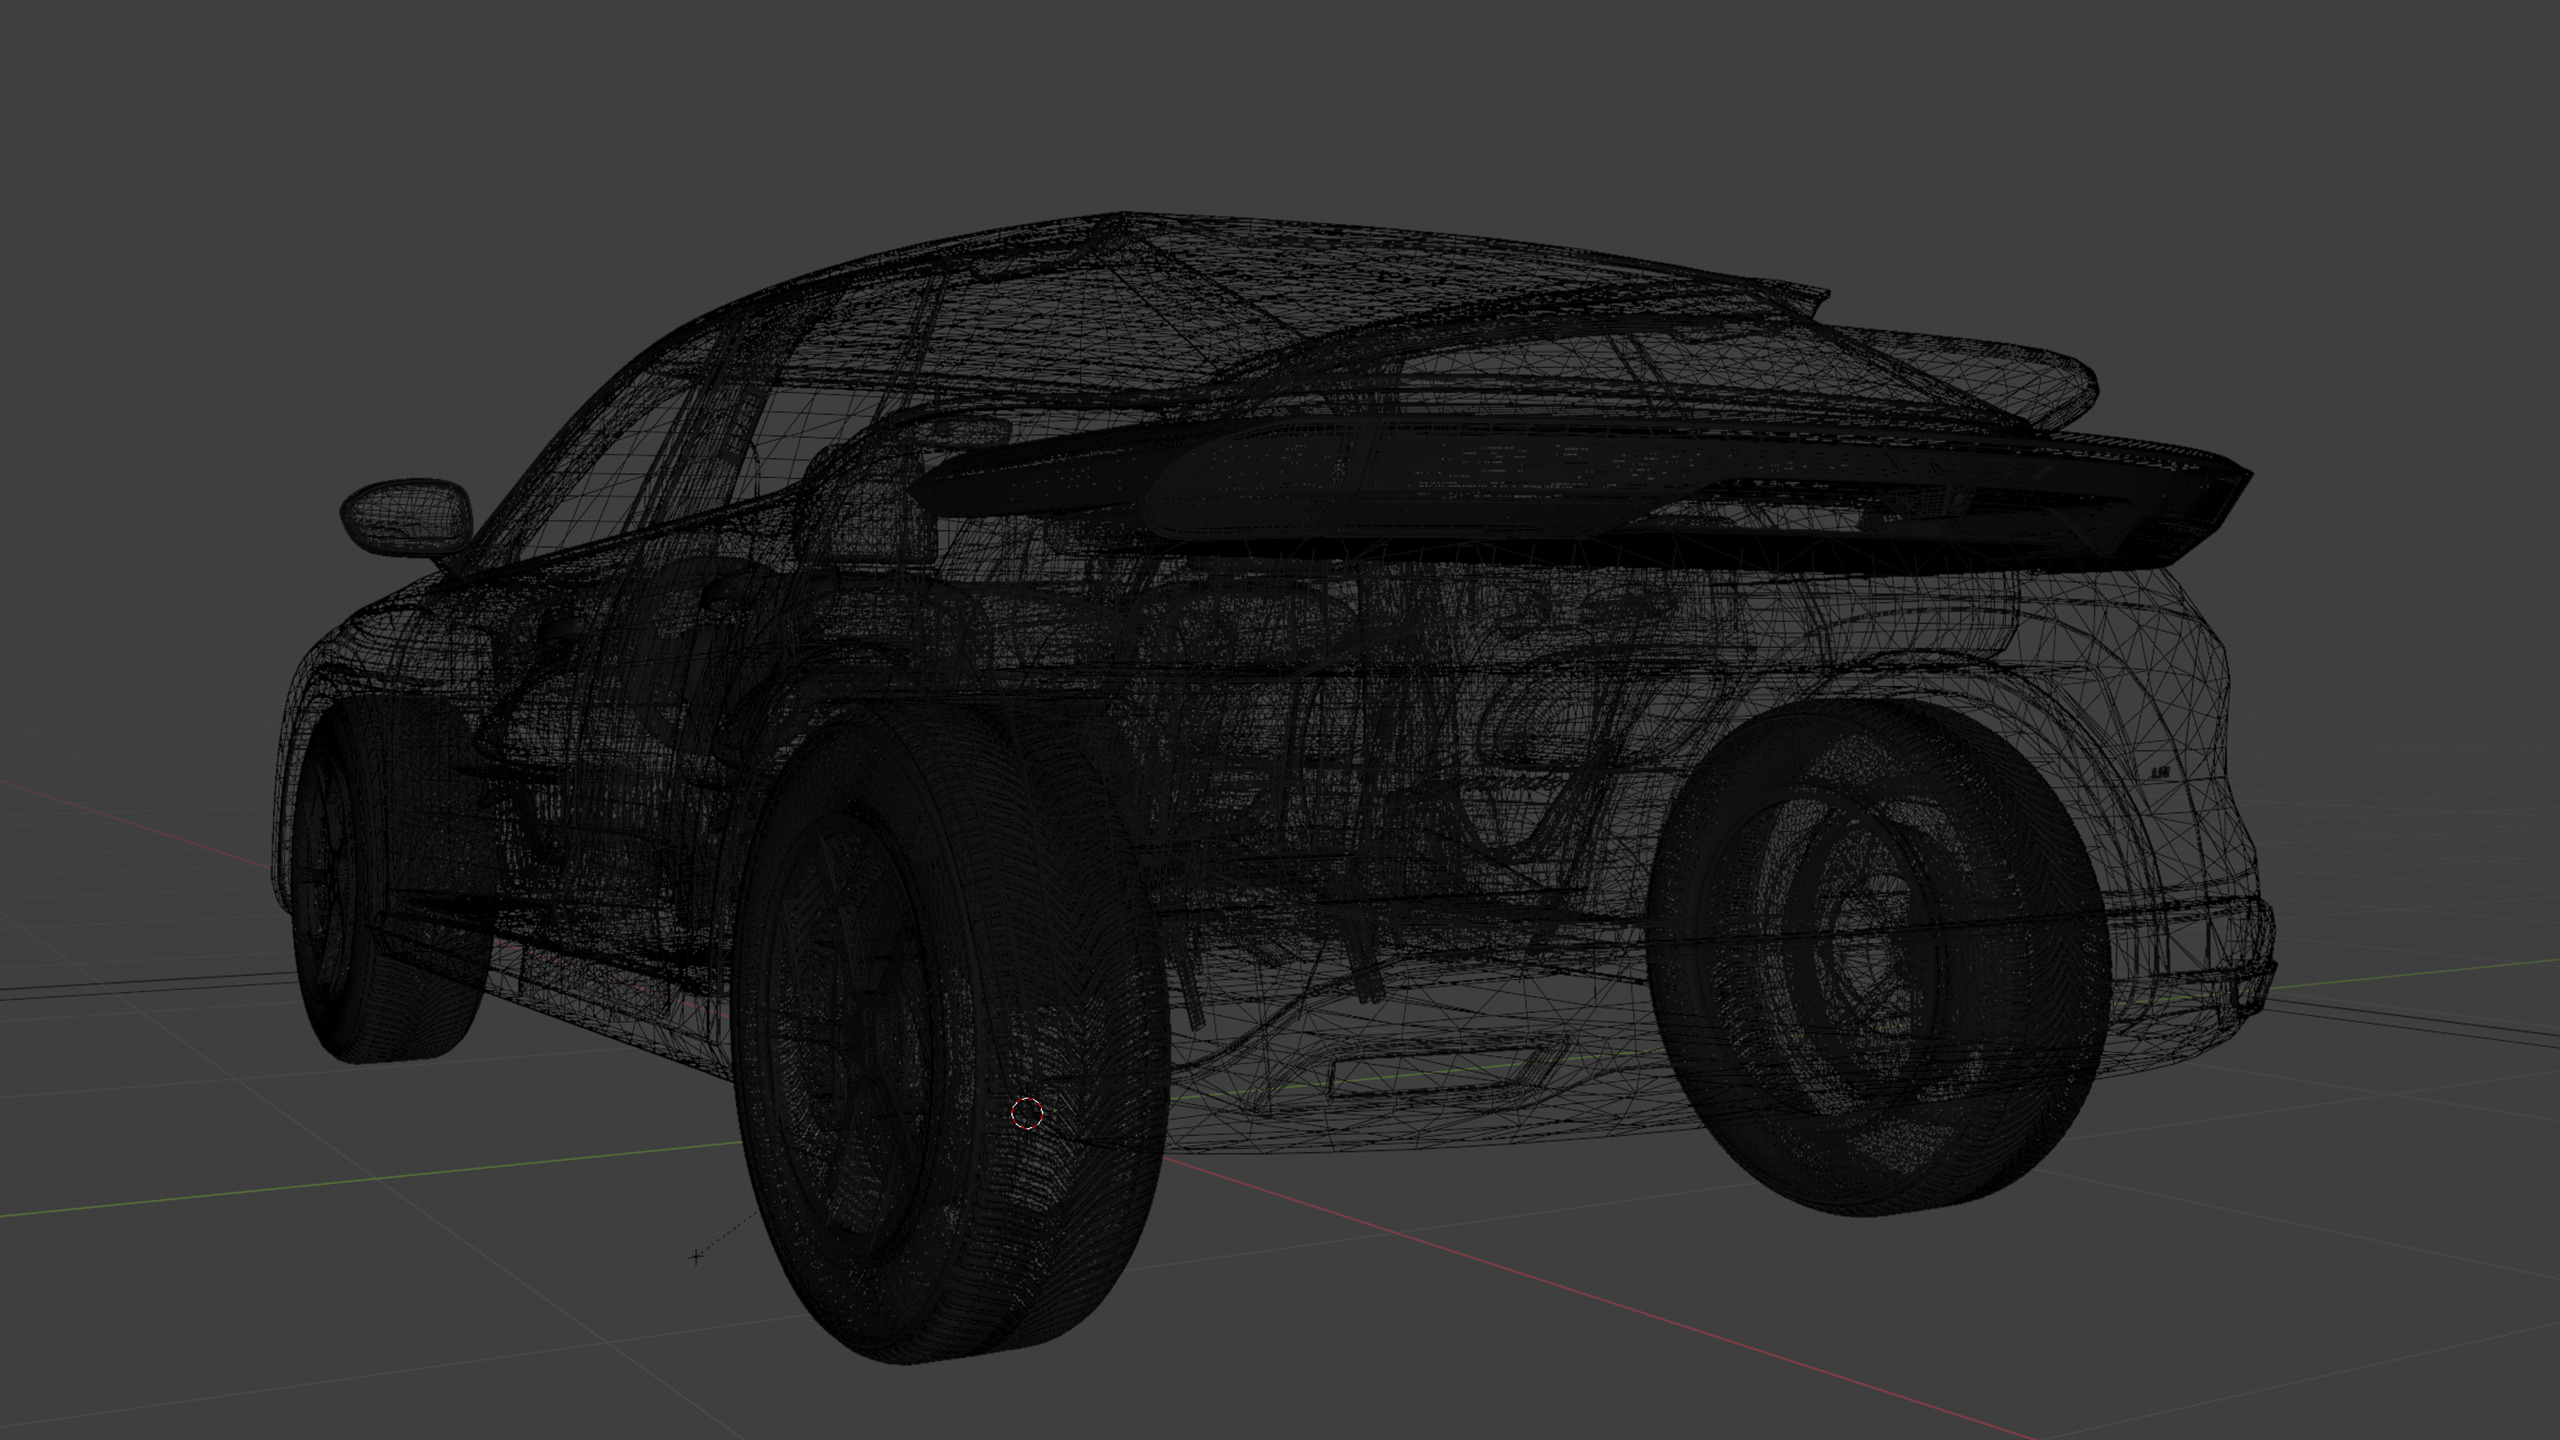Image resolution: width=2560 pixels, height=1440 pixels.
Task: Select the car's side mirror
Action: coord(407,516)
